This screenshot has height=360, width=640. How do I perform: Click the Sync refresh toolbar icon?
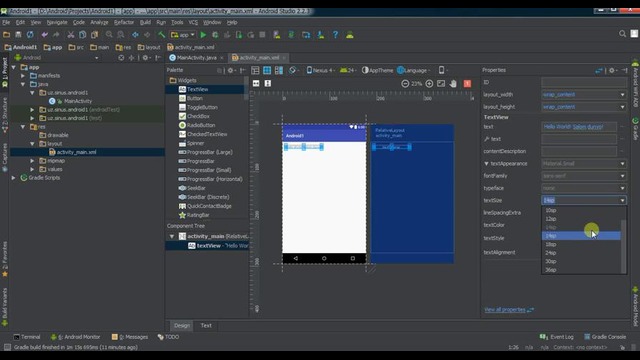30,35
